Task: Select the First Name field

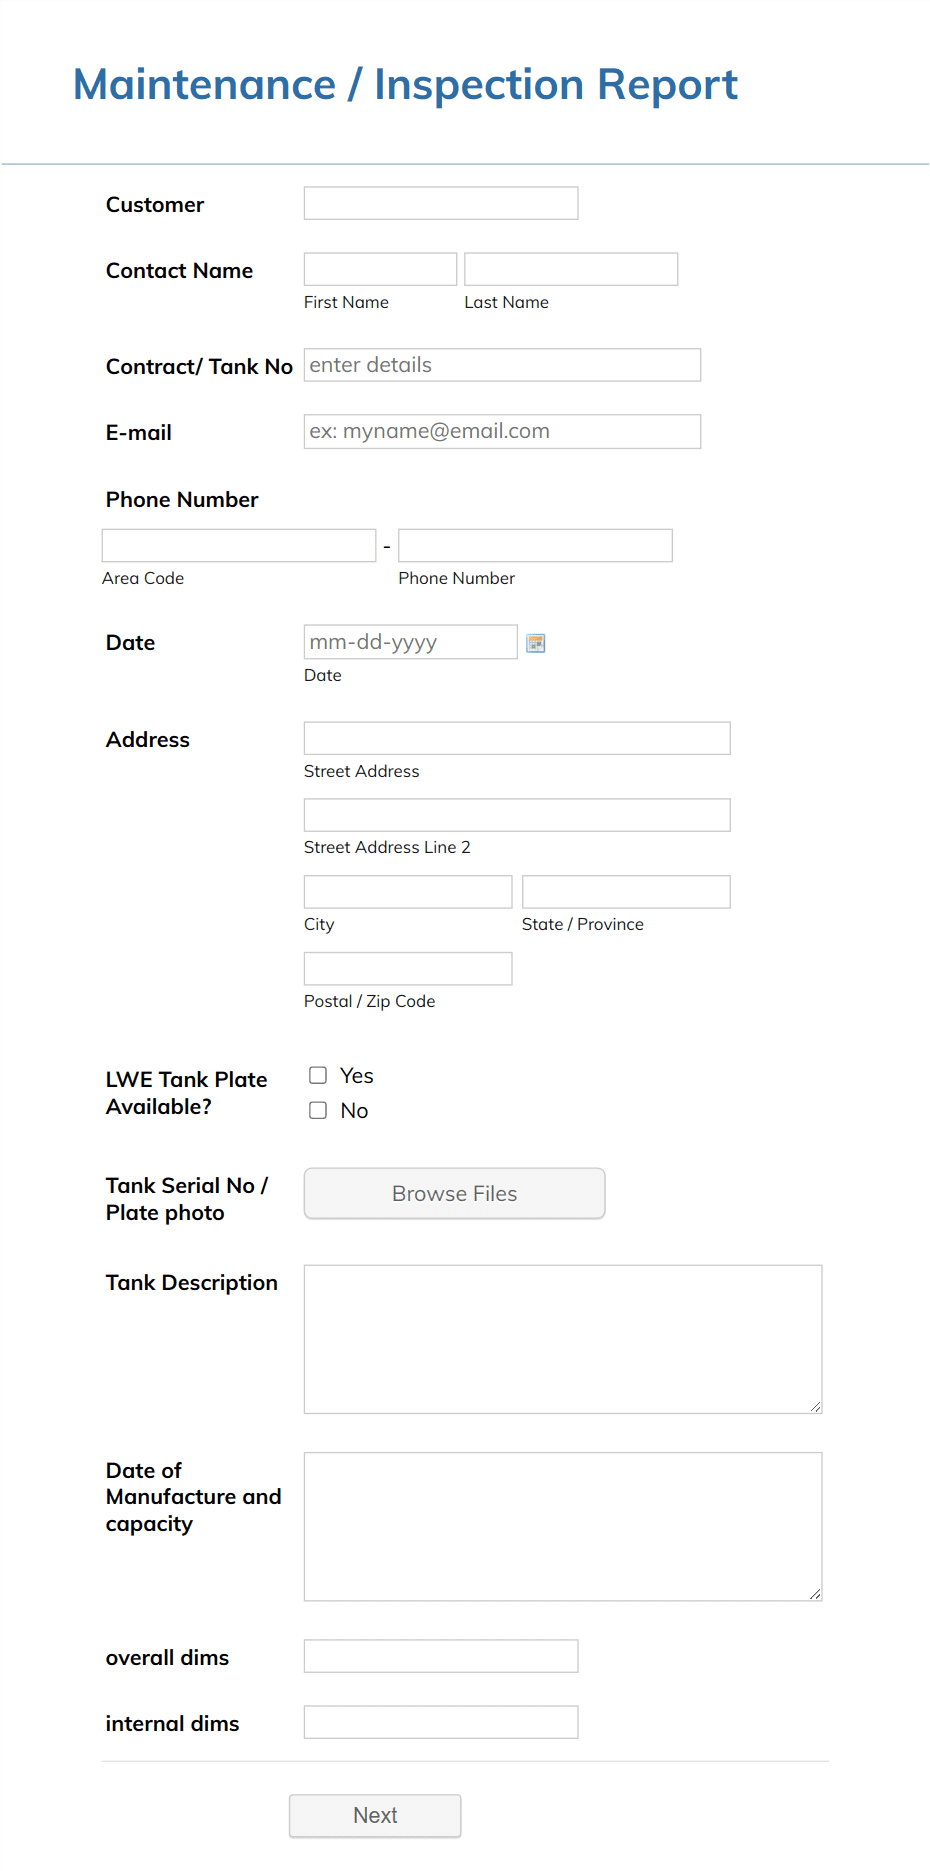Action: 379,268
